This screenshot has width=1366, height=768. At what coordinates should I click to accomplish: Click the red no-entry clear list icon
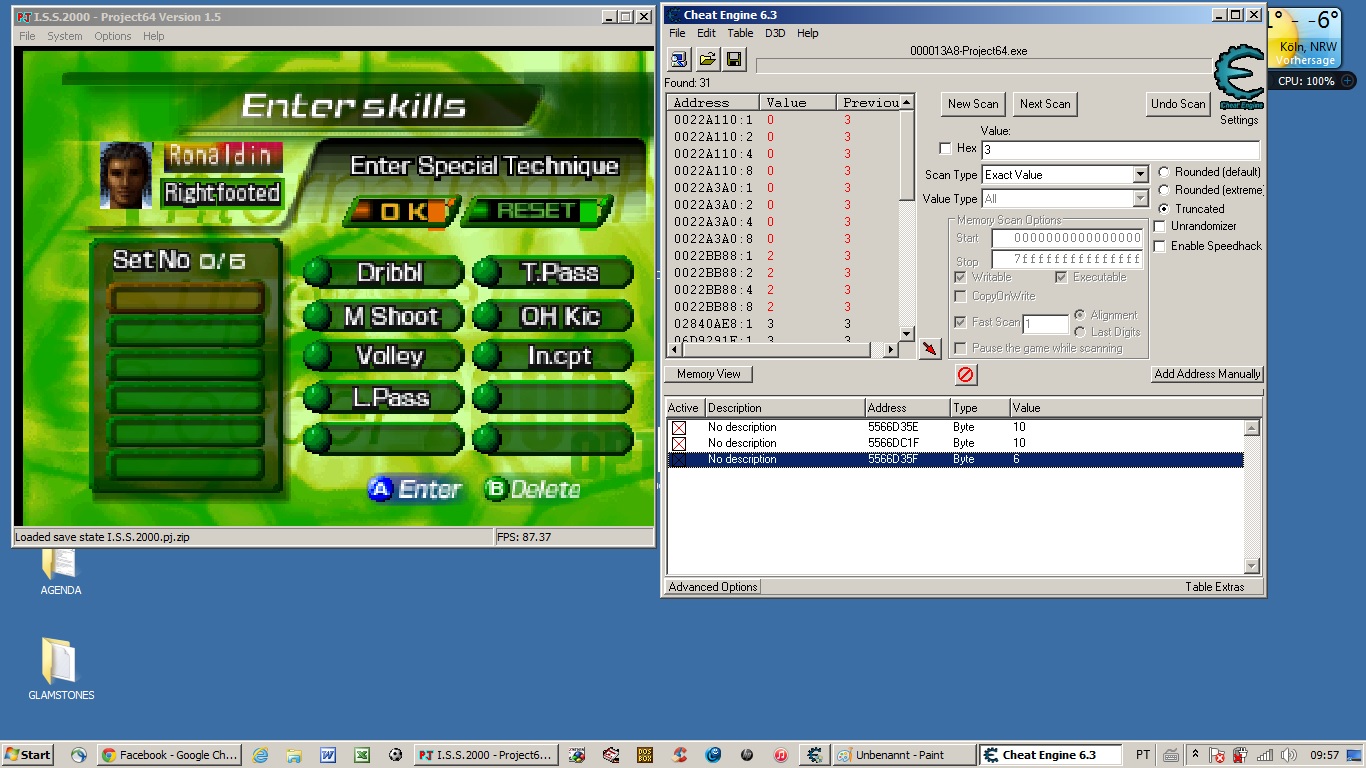pos(966,374)
